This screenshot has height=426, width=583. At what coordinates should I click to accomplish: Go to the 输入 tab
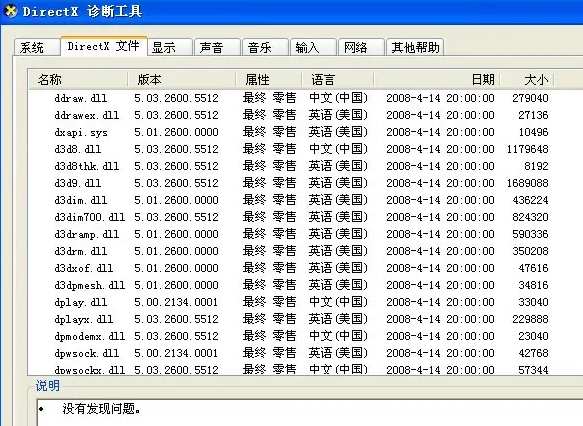pos(313,48)
